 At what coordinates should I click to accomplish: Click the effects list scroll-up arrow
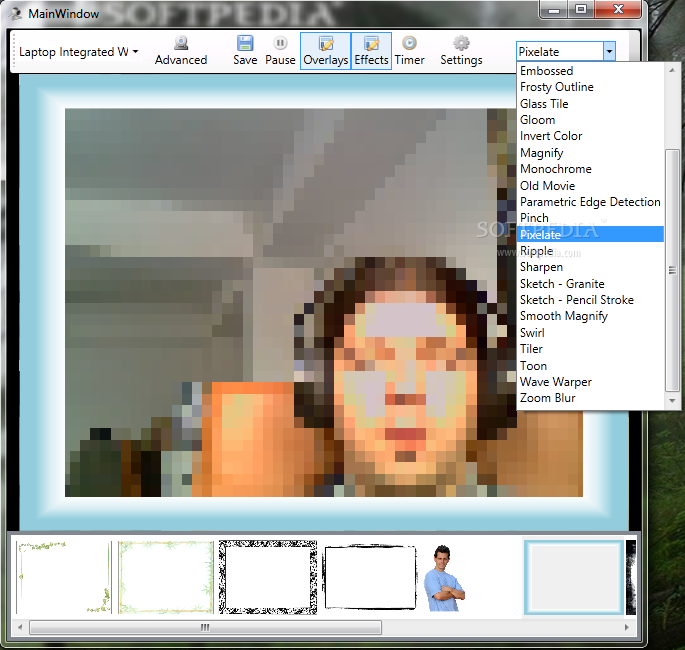point(672,69)
